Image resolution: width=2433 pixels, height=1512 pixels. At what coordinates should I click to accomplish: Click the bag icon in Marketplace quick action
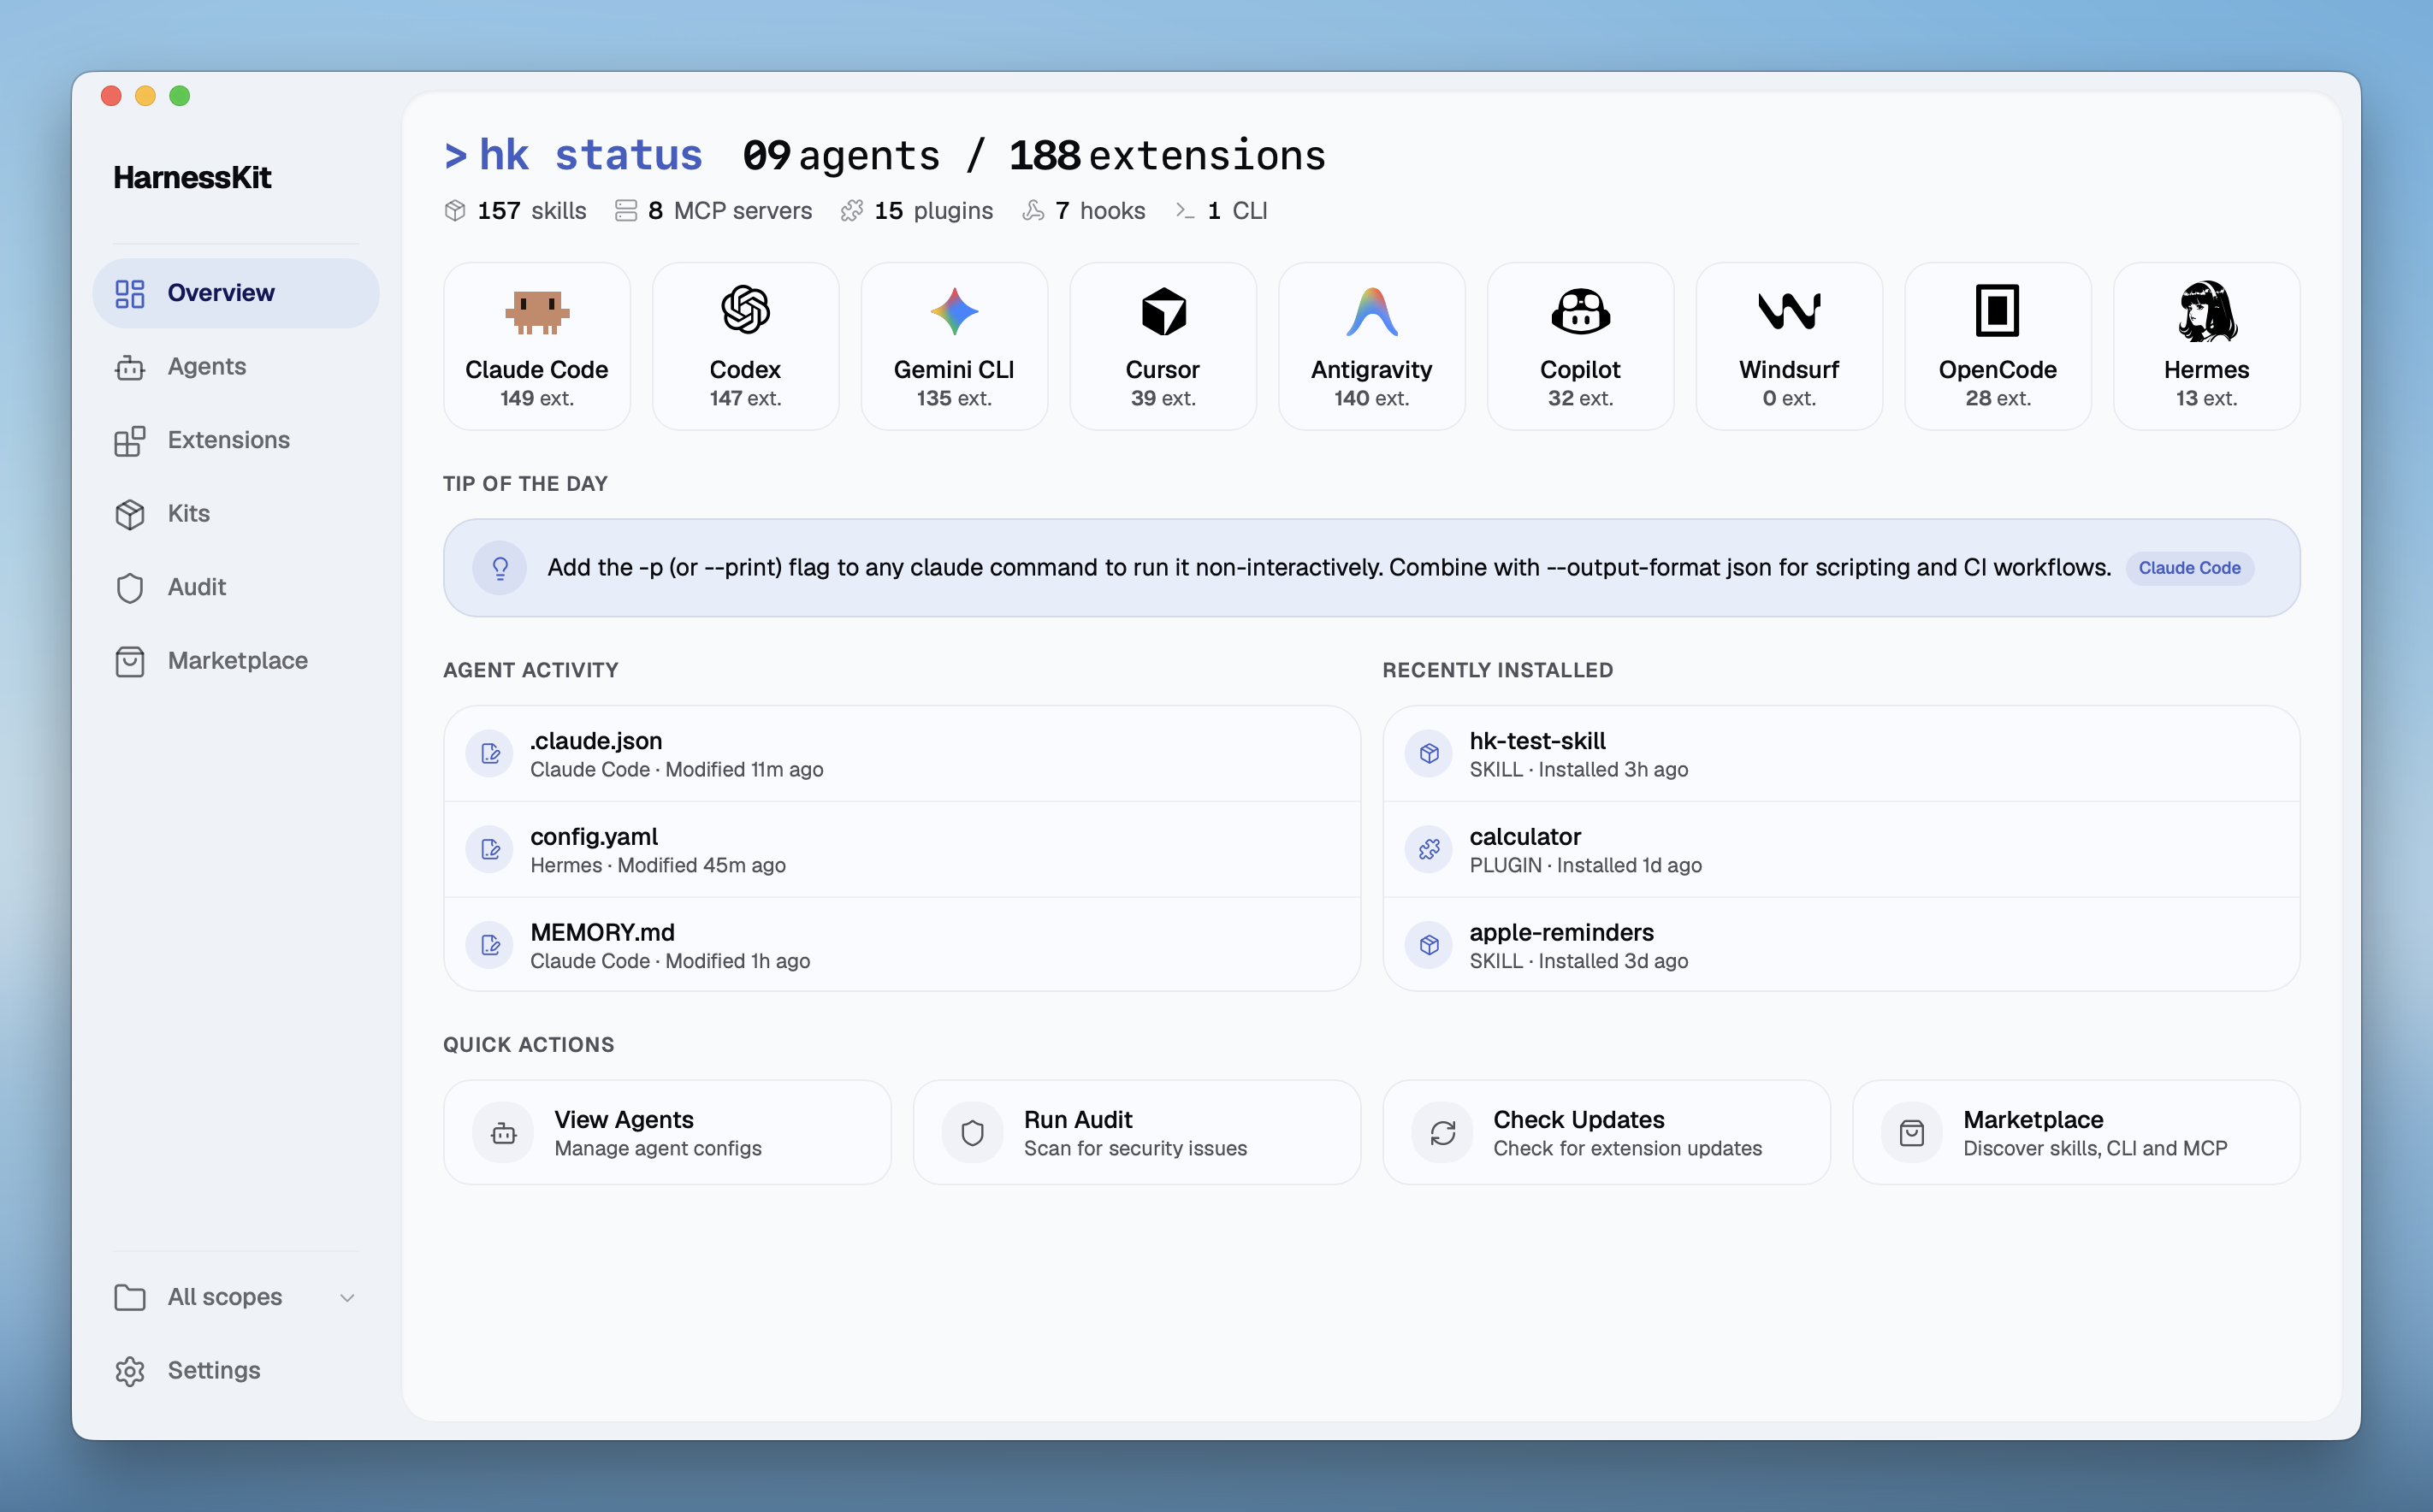[1912, 1133]
